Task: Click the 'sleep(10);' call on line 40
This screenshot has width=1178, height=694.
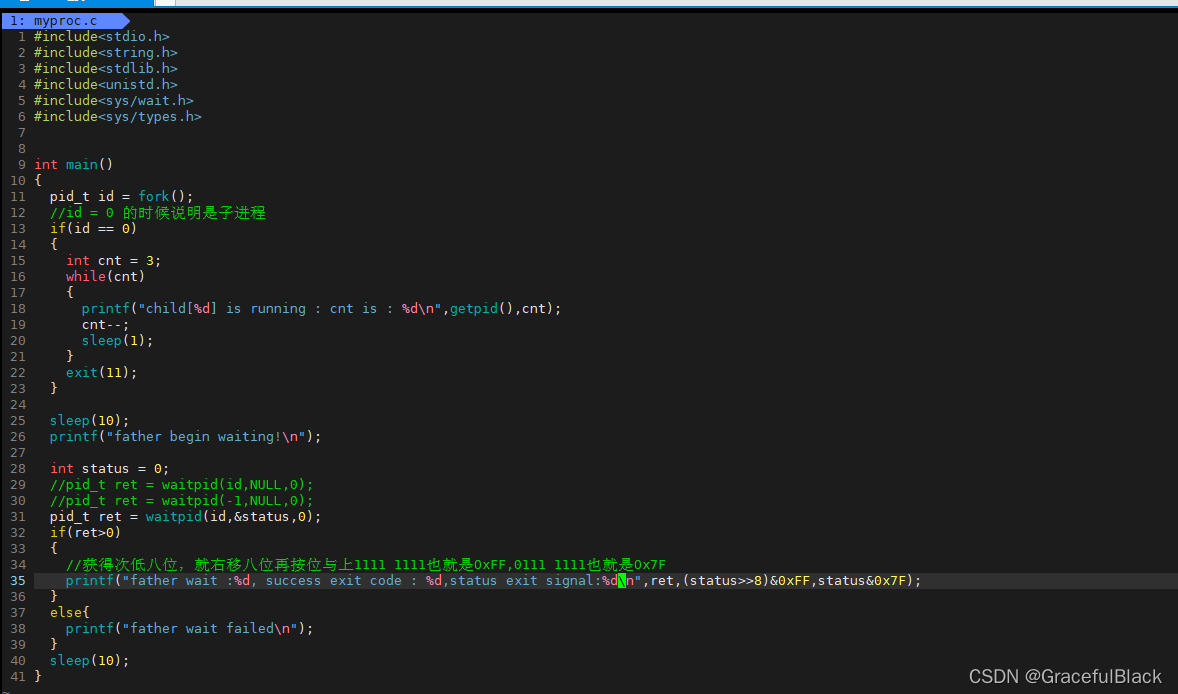Action: click(x=89, y=661)
